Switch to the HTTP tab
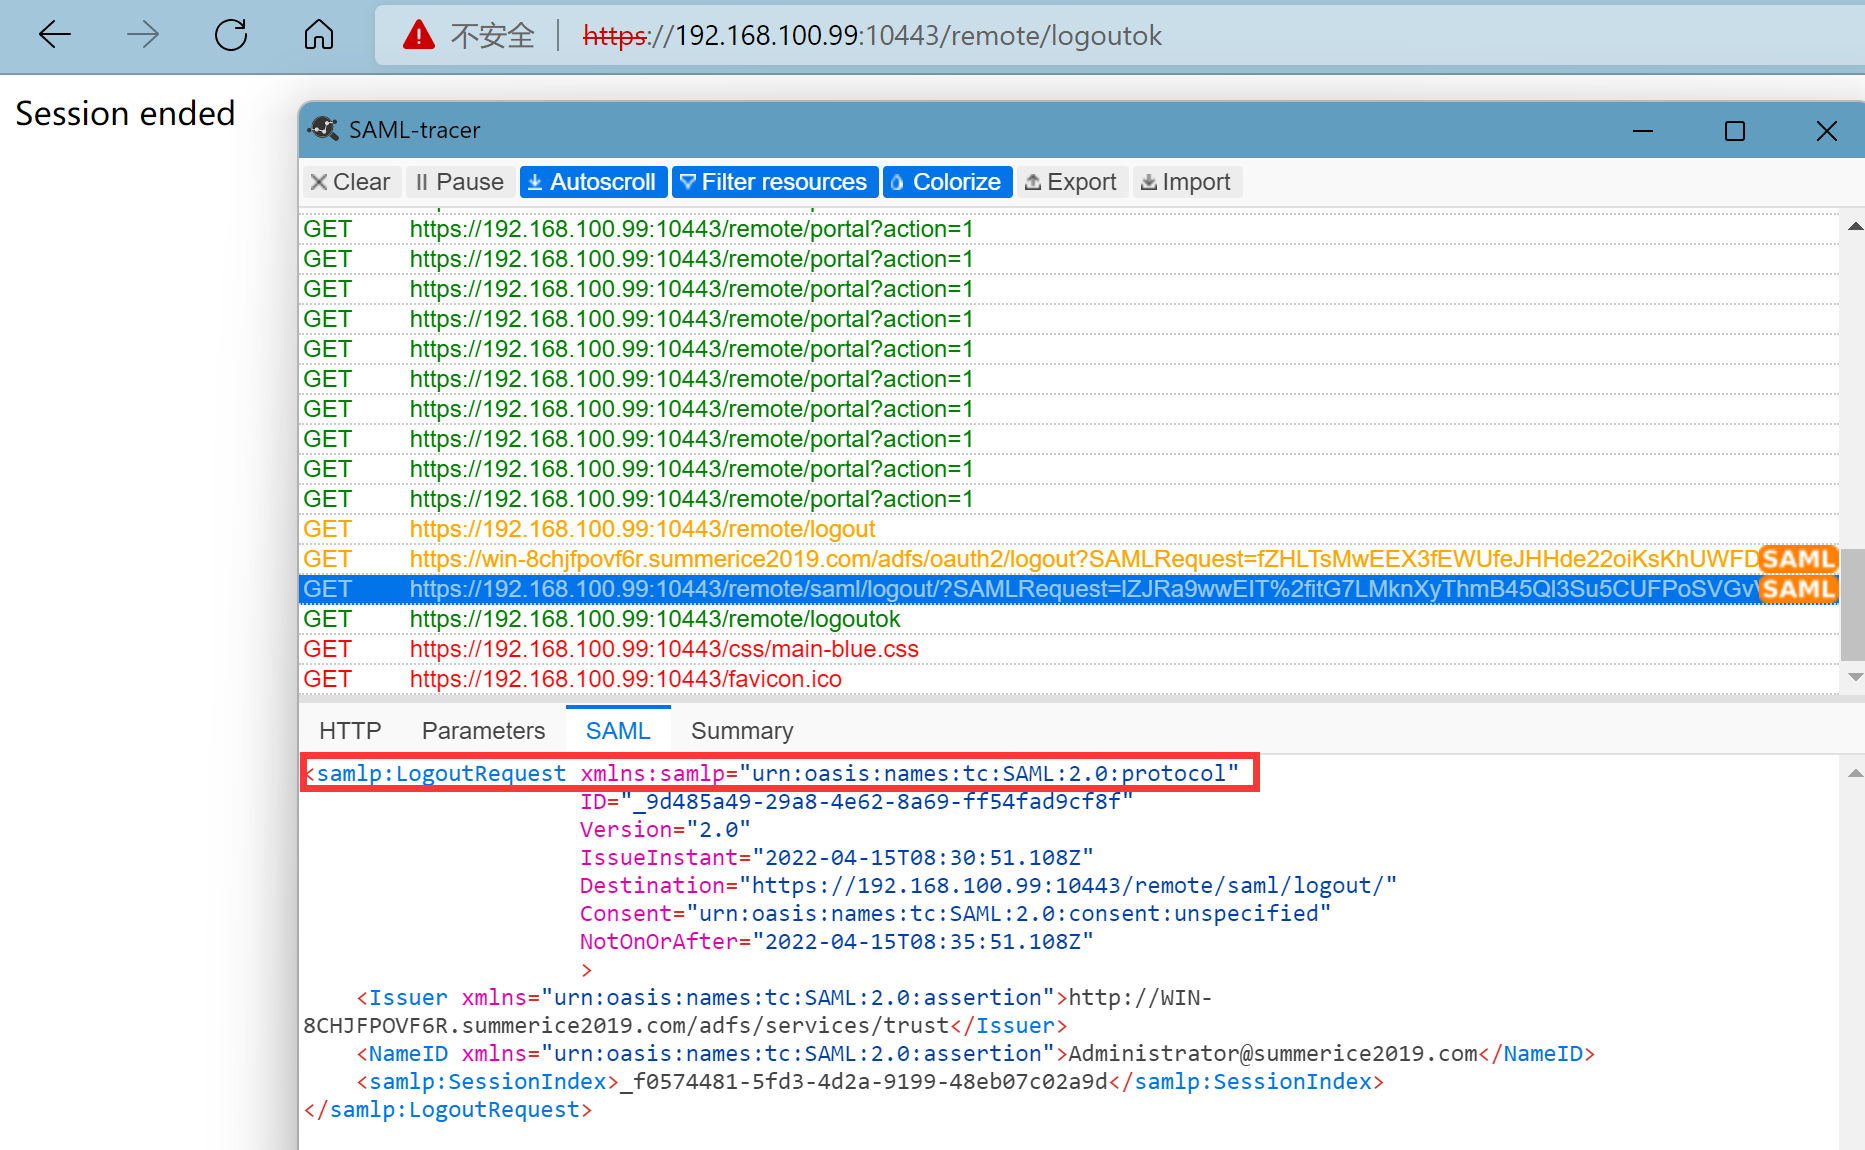This screenshot has width=1865, height=1150. (x=350, y=731)
